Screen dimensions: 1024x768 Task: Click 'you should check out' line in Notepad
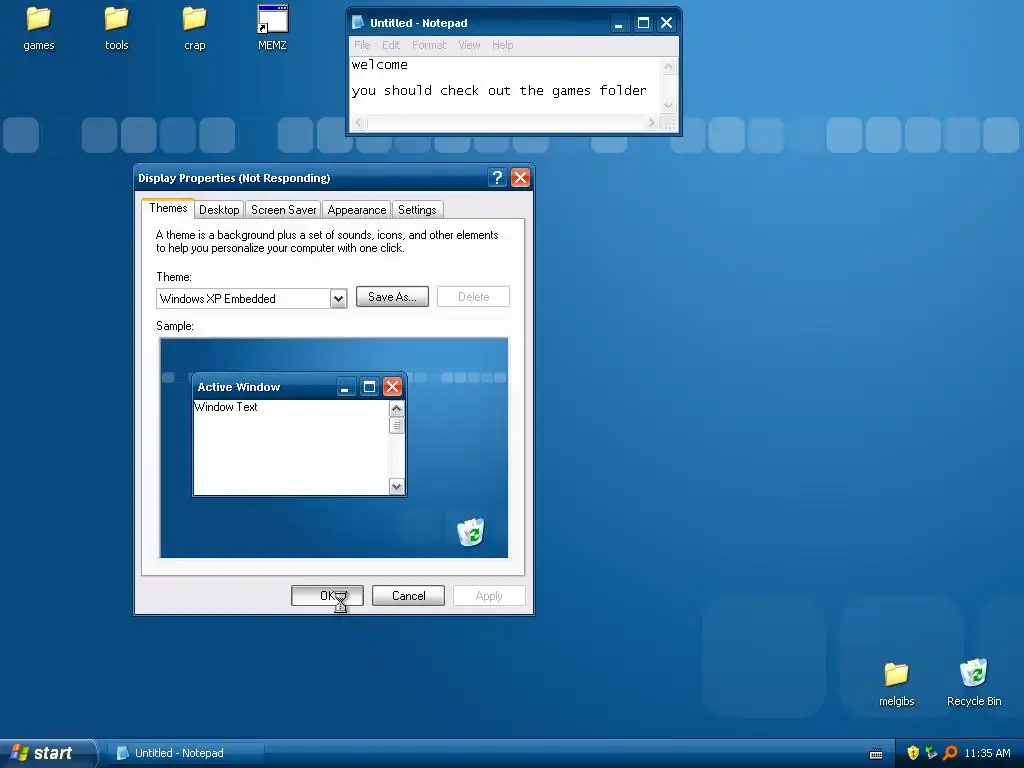(x=499, y=91)
